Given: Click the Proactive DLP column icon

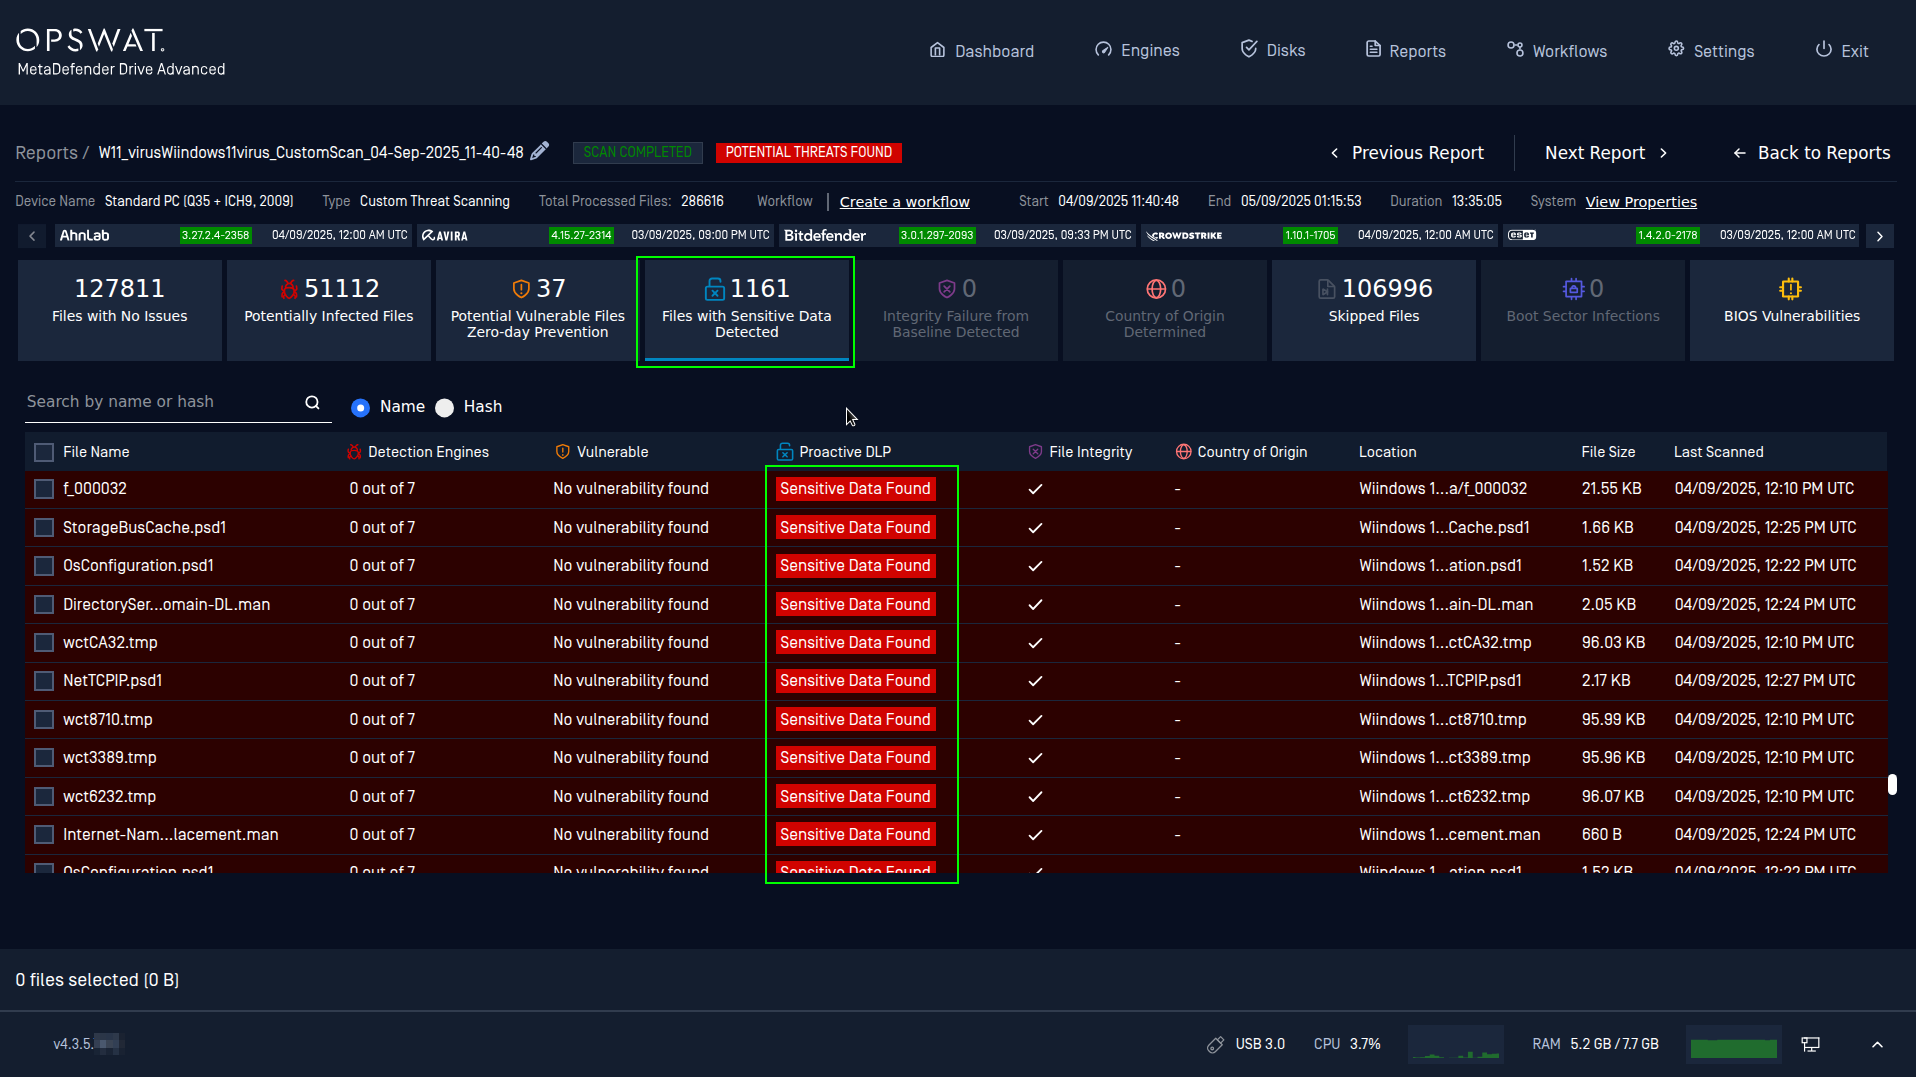Looking at the screenshot, I should (785, 452).
